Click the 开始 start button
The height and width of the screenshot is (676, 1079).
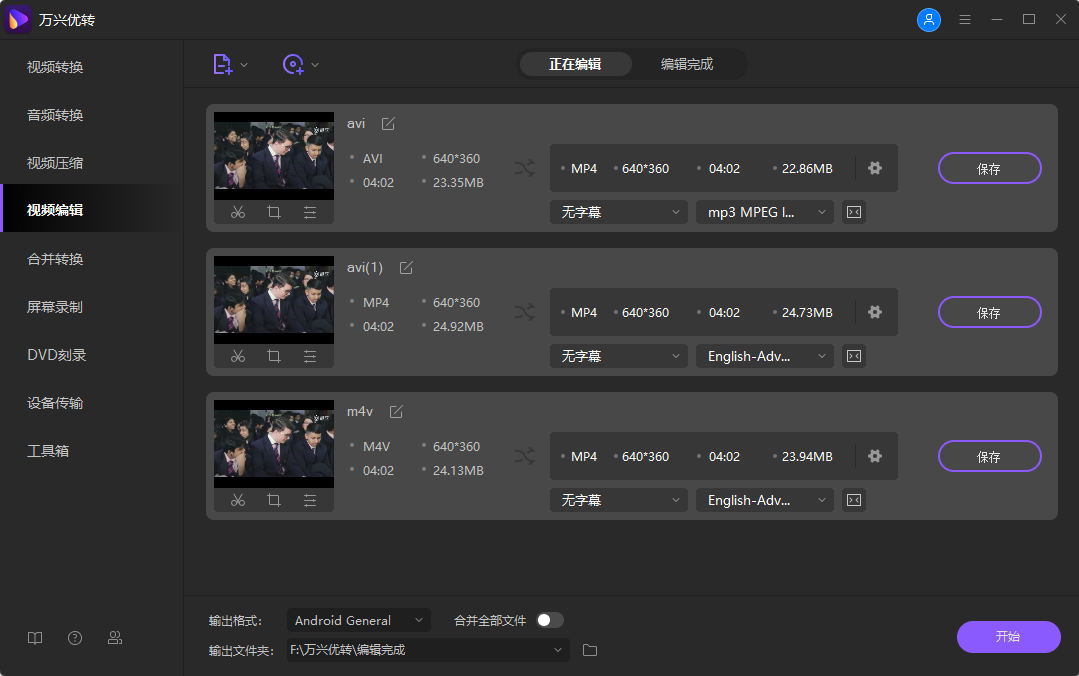[x=1008, y=637]
